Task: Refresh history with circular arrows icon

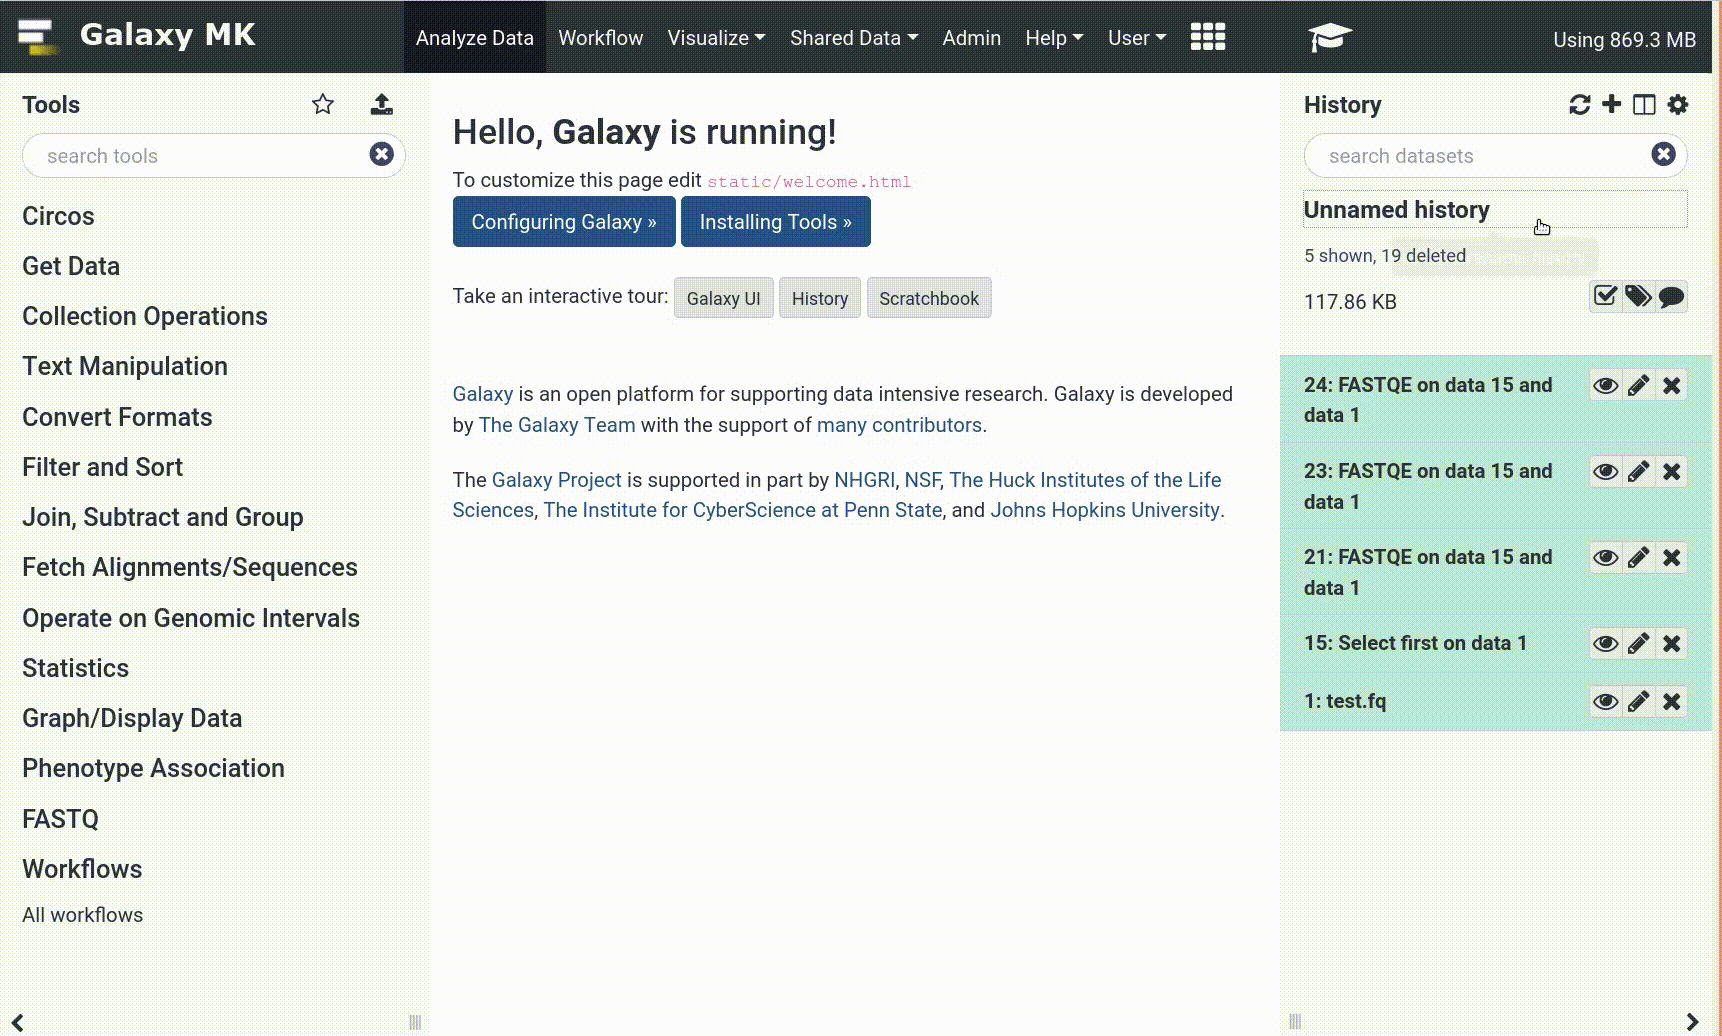Action: pyautogui.click(x=1580, y=104)
